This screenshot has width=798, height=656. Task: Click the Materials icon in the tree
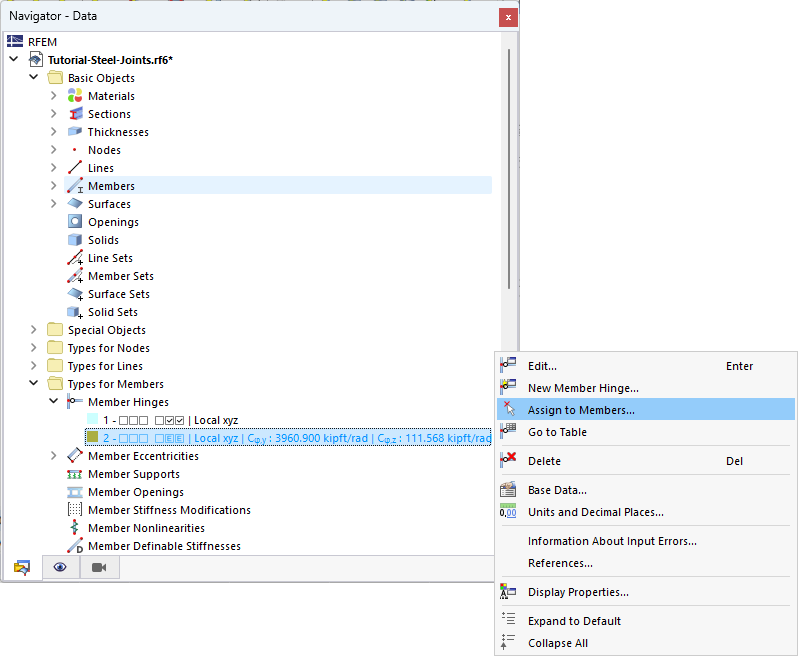click(75, 96)
